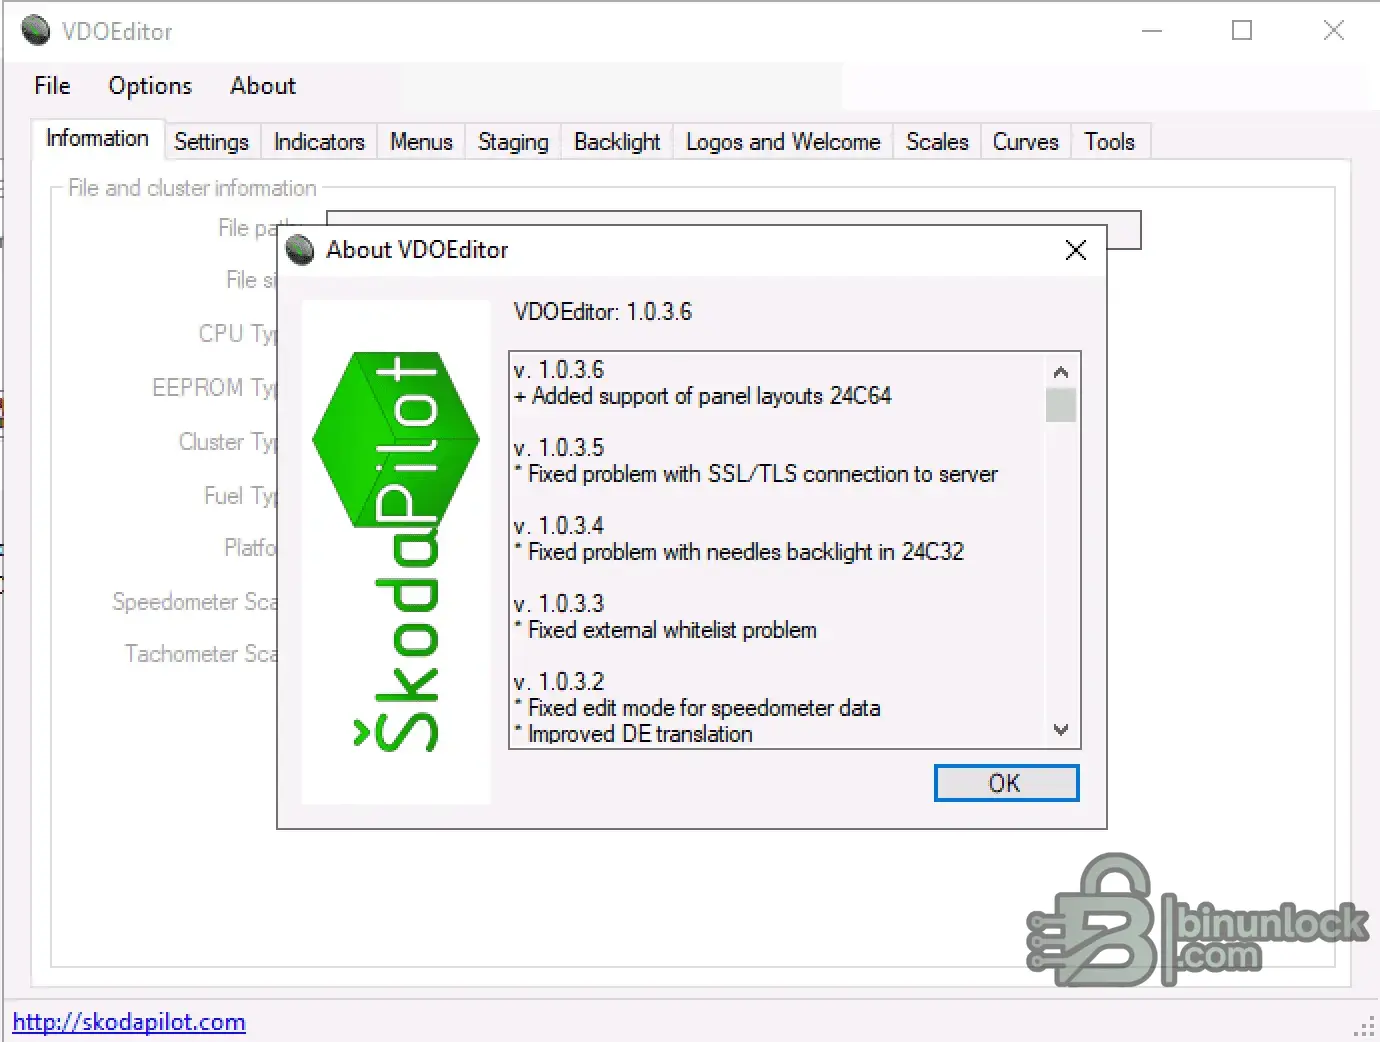
Task: Click the File path input field
Action: pos(733,230)
